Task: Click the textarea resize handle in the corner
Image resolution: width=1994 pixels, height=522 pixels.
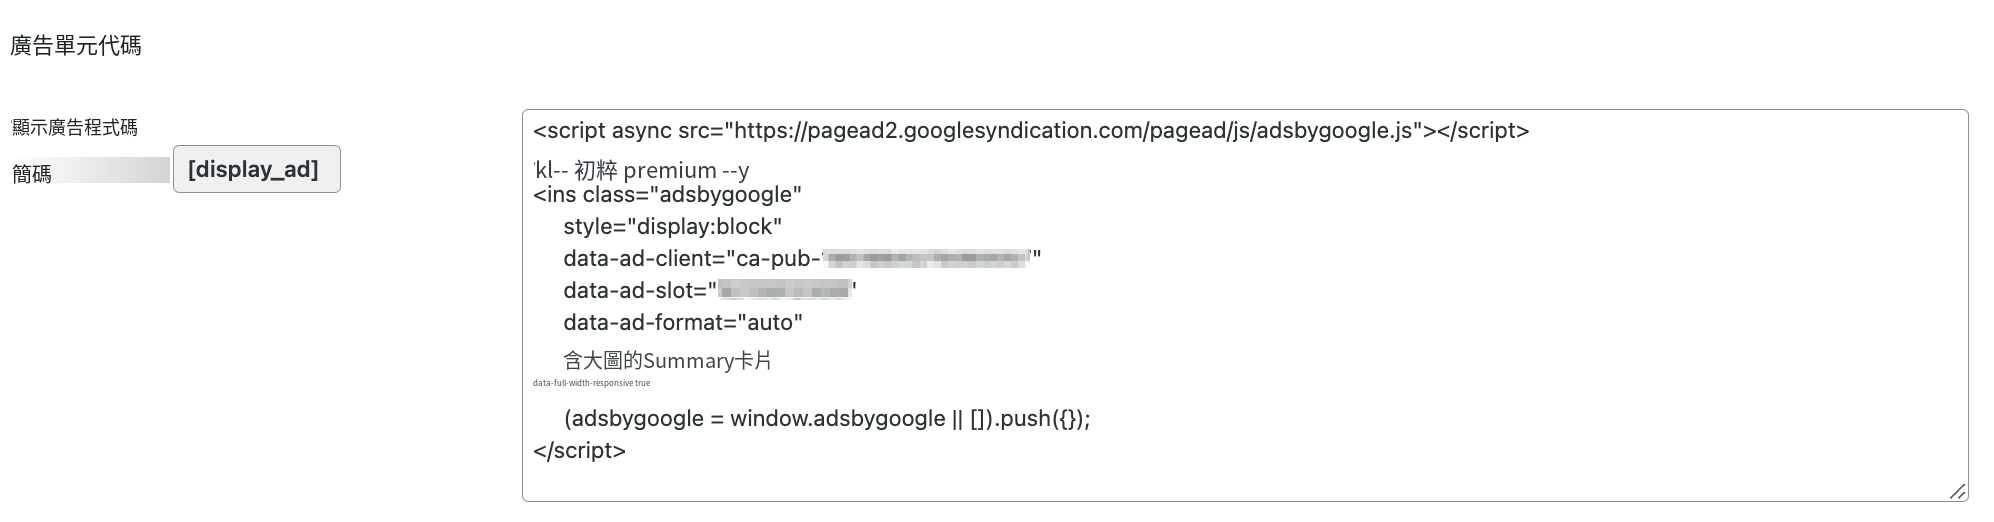Action: (x=1958, y=491)
